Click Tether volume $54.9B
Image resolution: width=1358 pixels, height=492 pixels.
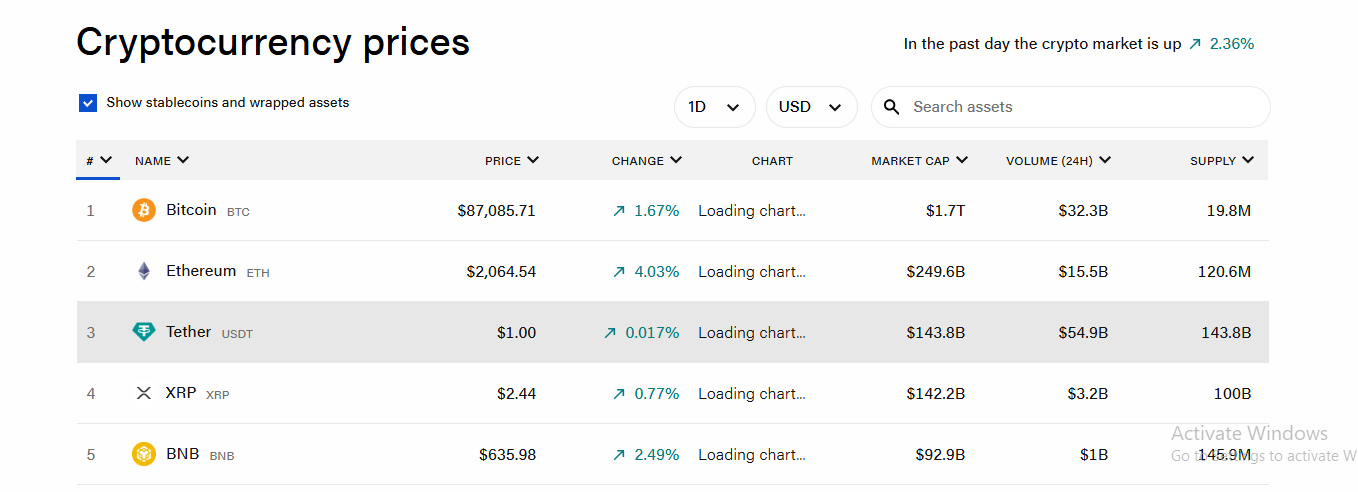tap(1083, 333)
